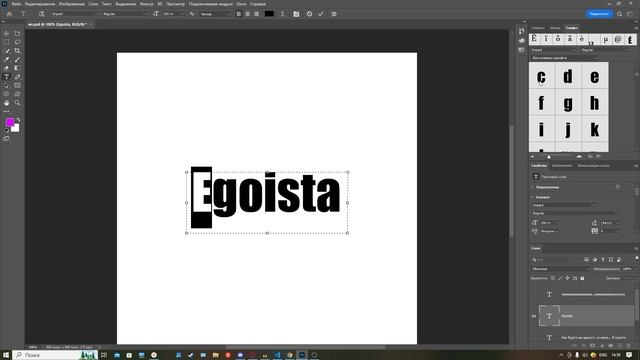Select the Move tool
Image resolution: width=640 pixels, height=360 pixels.
[x=6, y=33]
